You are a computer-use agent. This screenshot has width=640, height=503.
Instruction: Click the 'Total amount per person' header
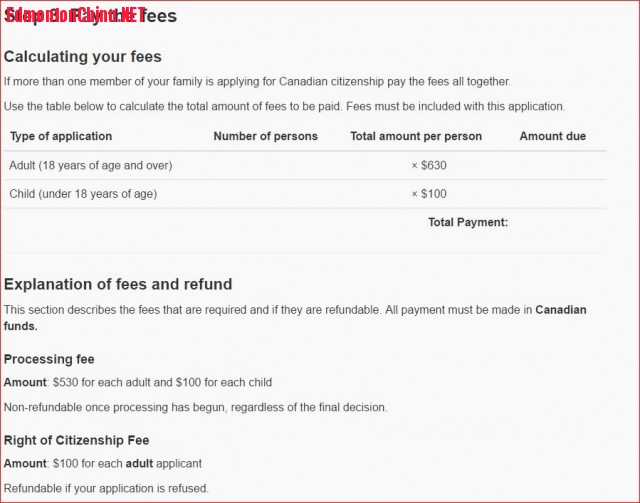pyautogui.click(x=416, y=136)
